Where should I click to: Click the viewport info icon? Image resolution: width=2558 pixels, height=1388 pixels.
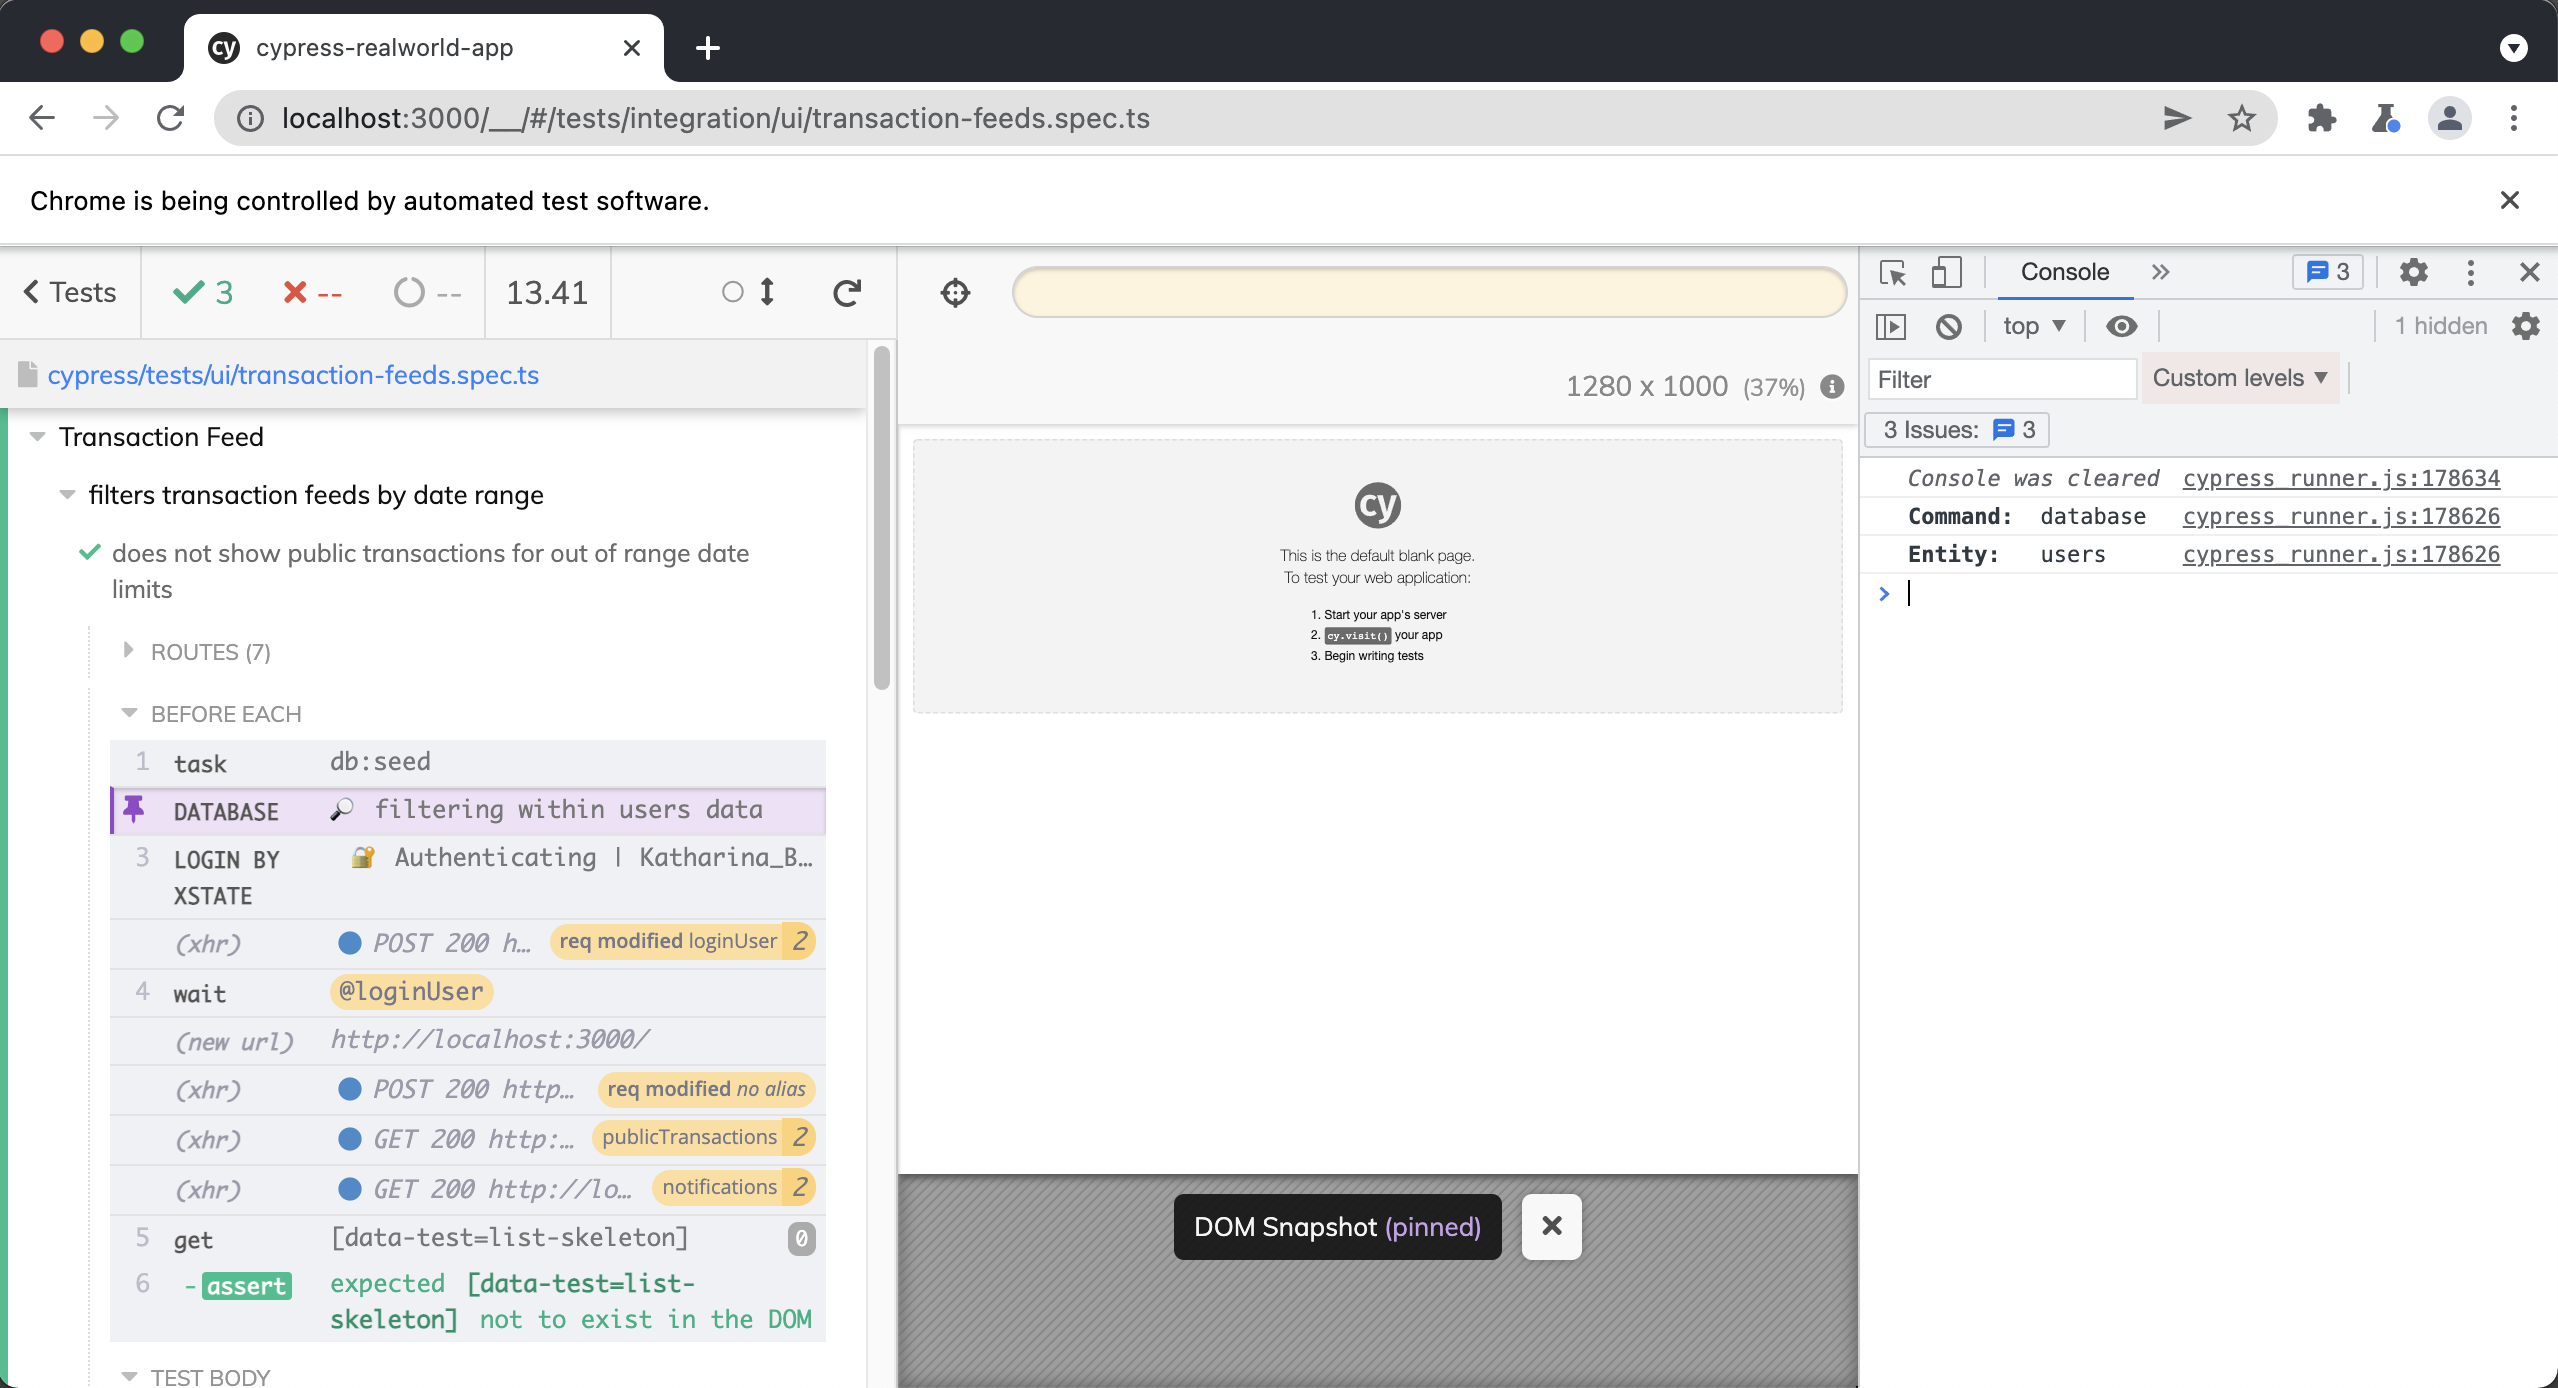coord(1832,386)
